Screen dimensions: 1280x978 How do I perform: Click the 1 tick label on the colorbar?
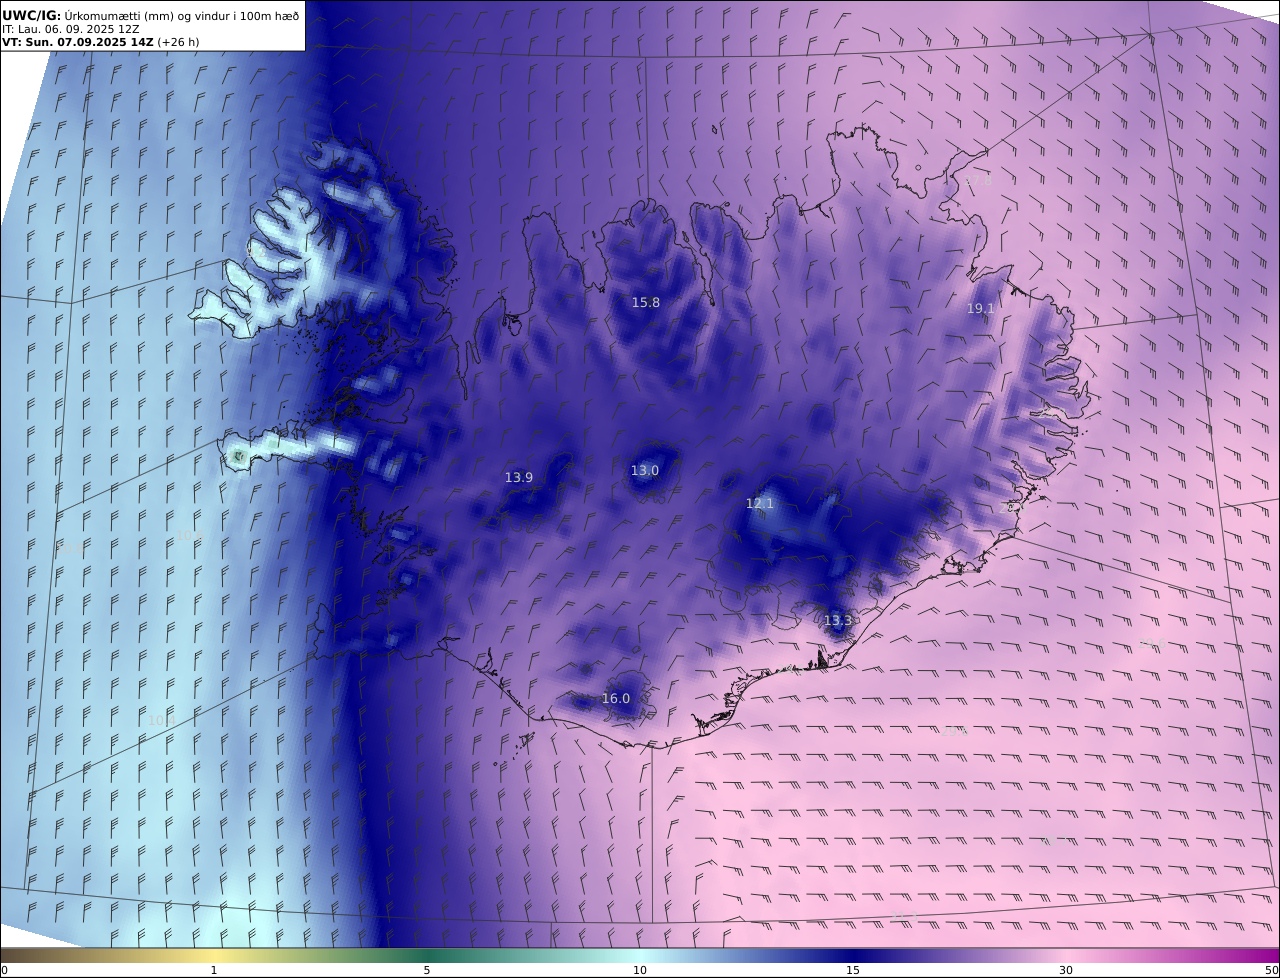pyautogui.click(x=214, y=970)
